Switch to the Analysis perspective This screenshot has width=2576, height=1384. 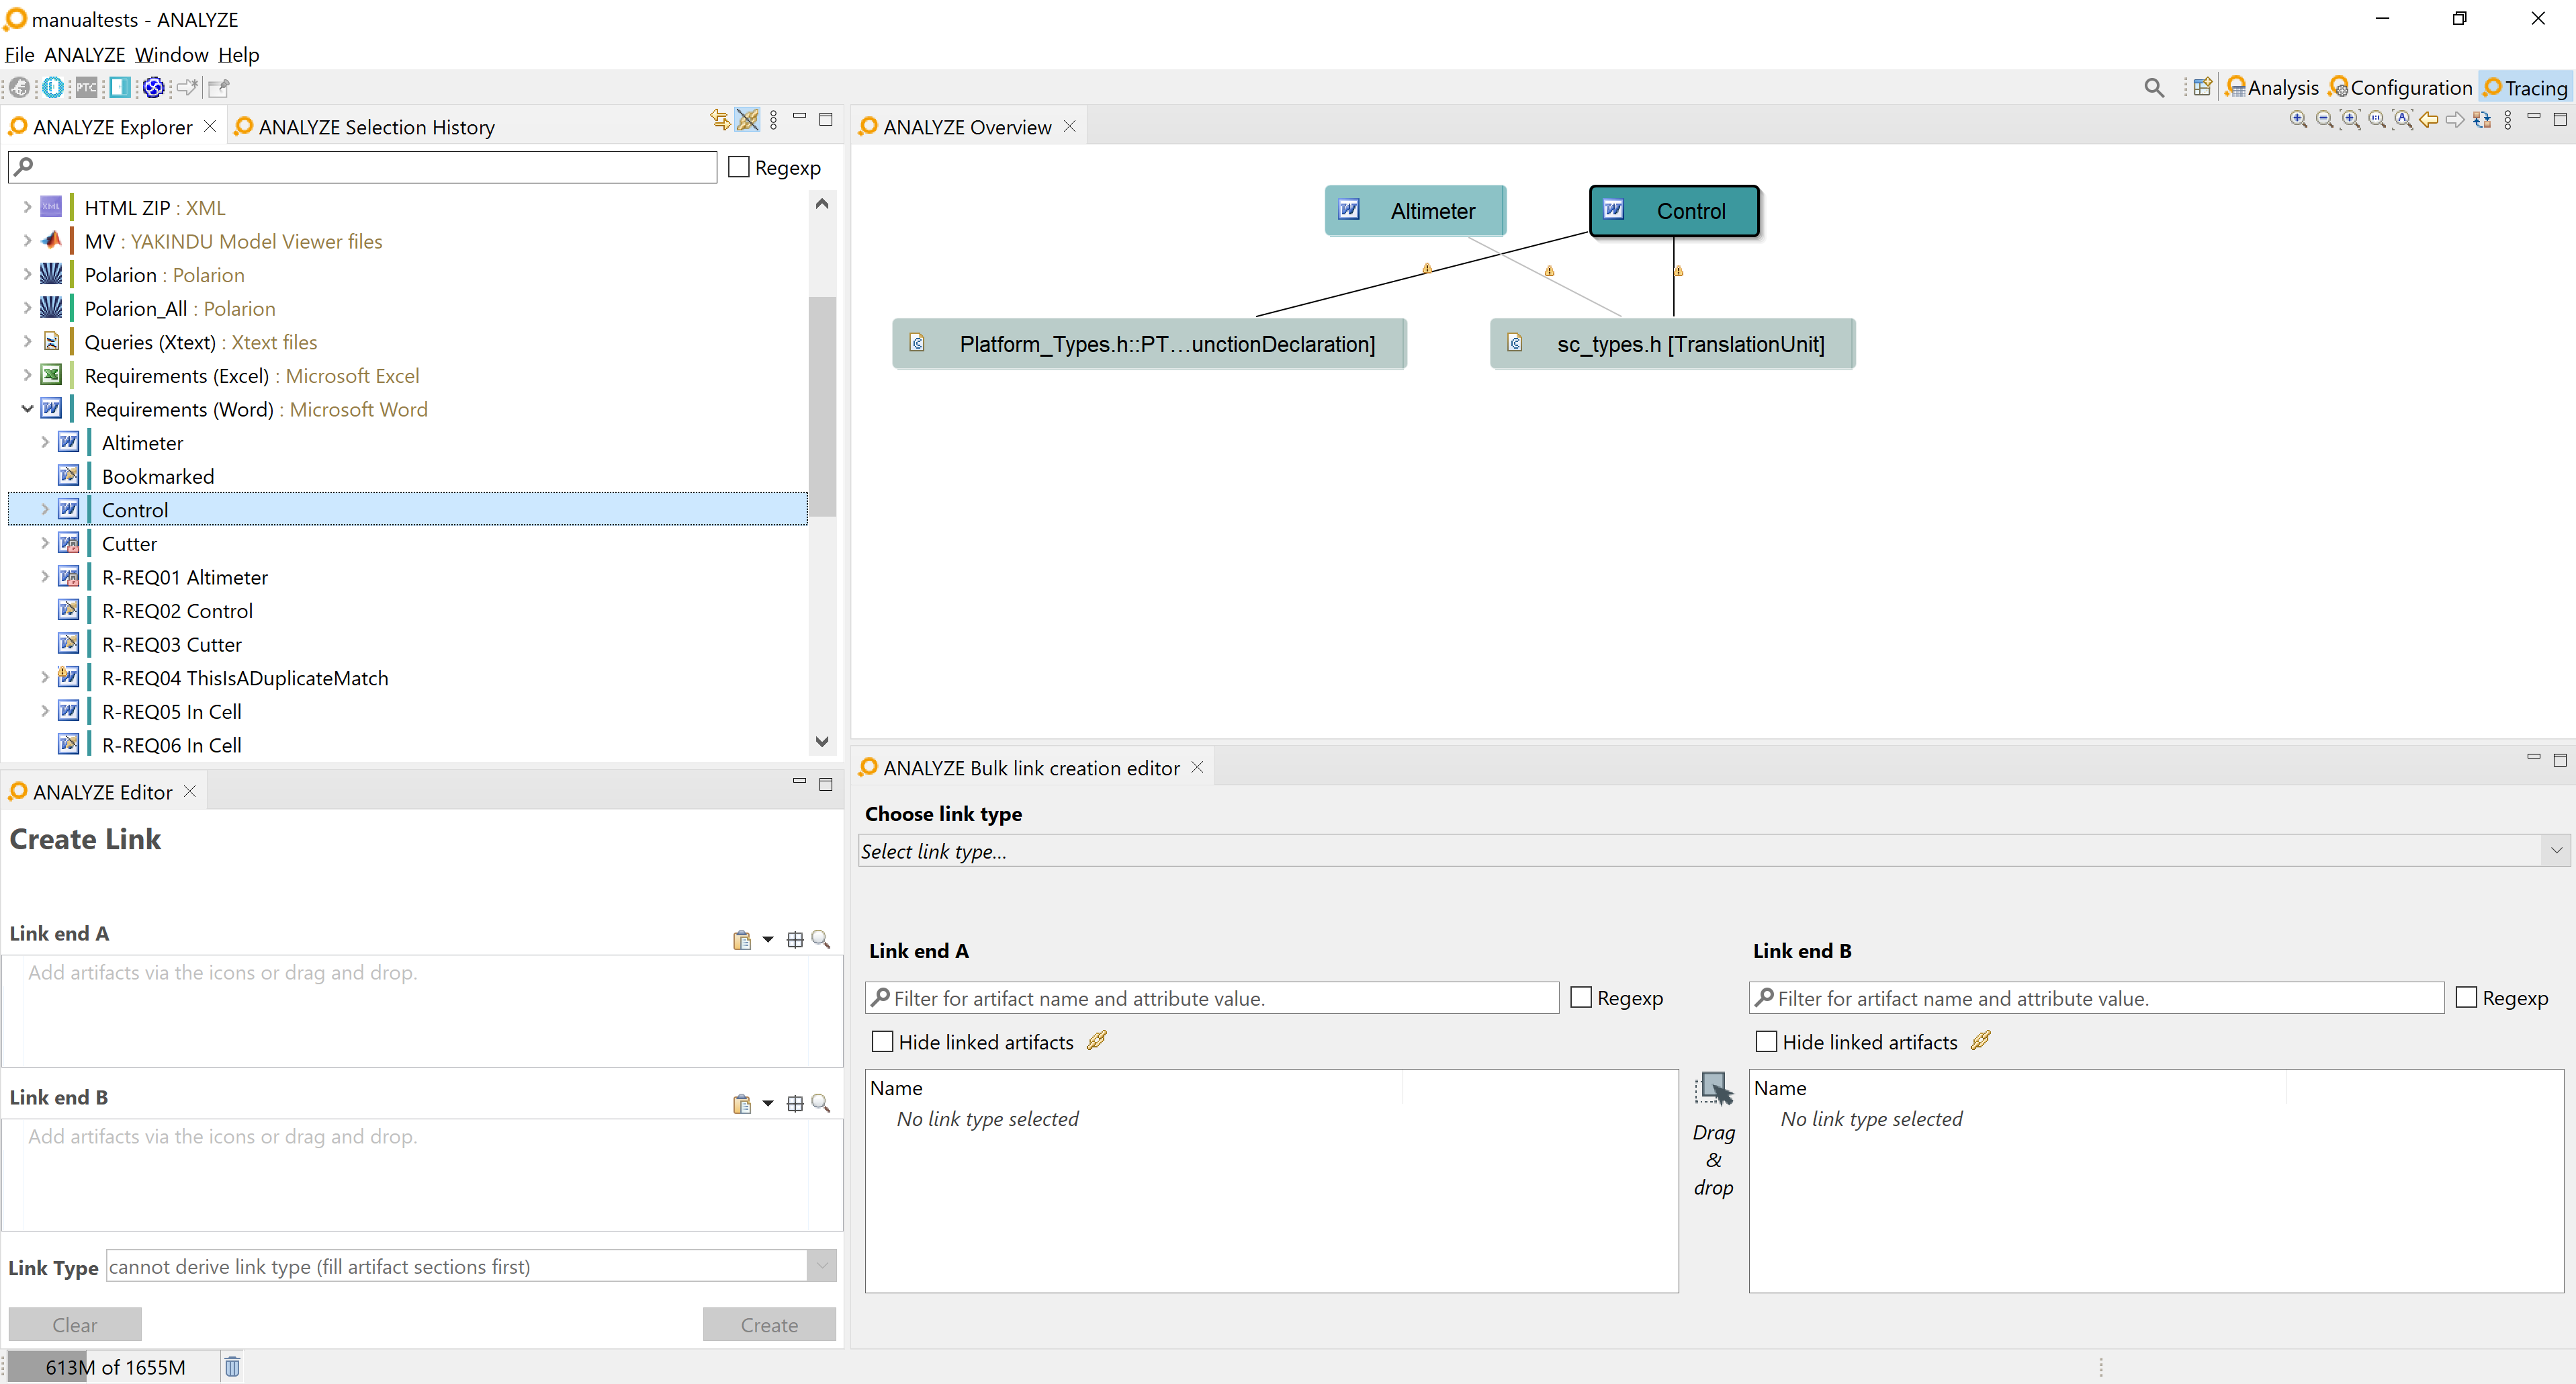(2272, 88)
